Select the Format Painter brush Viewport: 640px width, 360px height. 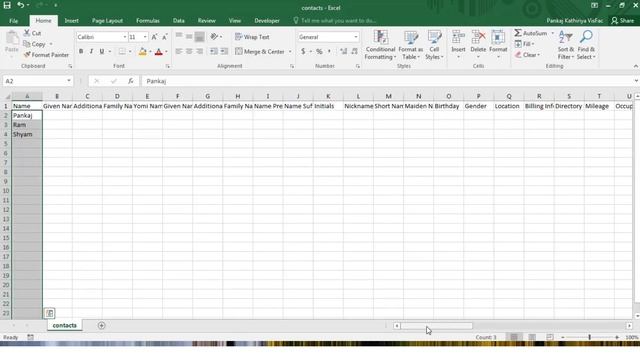click(x=27, y=55)
